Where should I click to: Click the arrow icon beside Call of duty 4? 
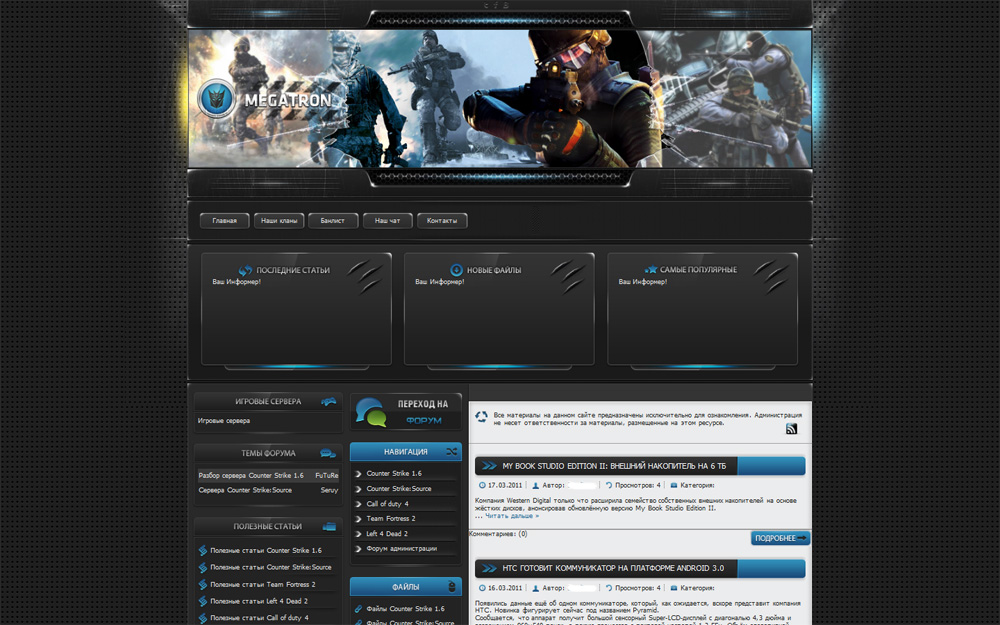pos(358,504)
